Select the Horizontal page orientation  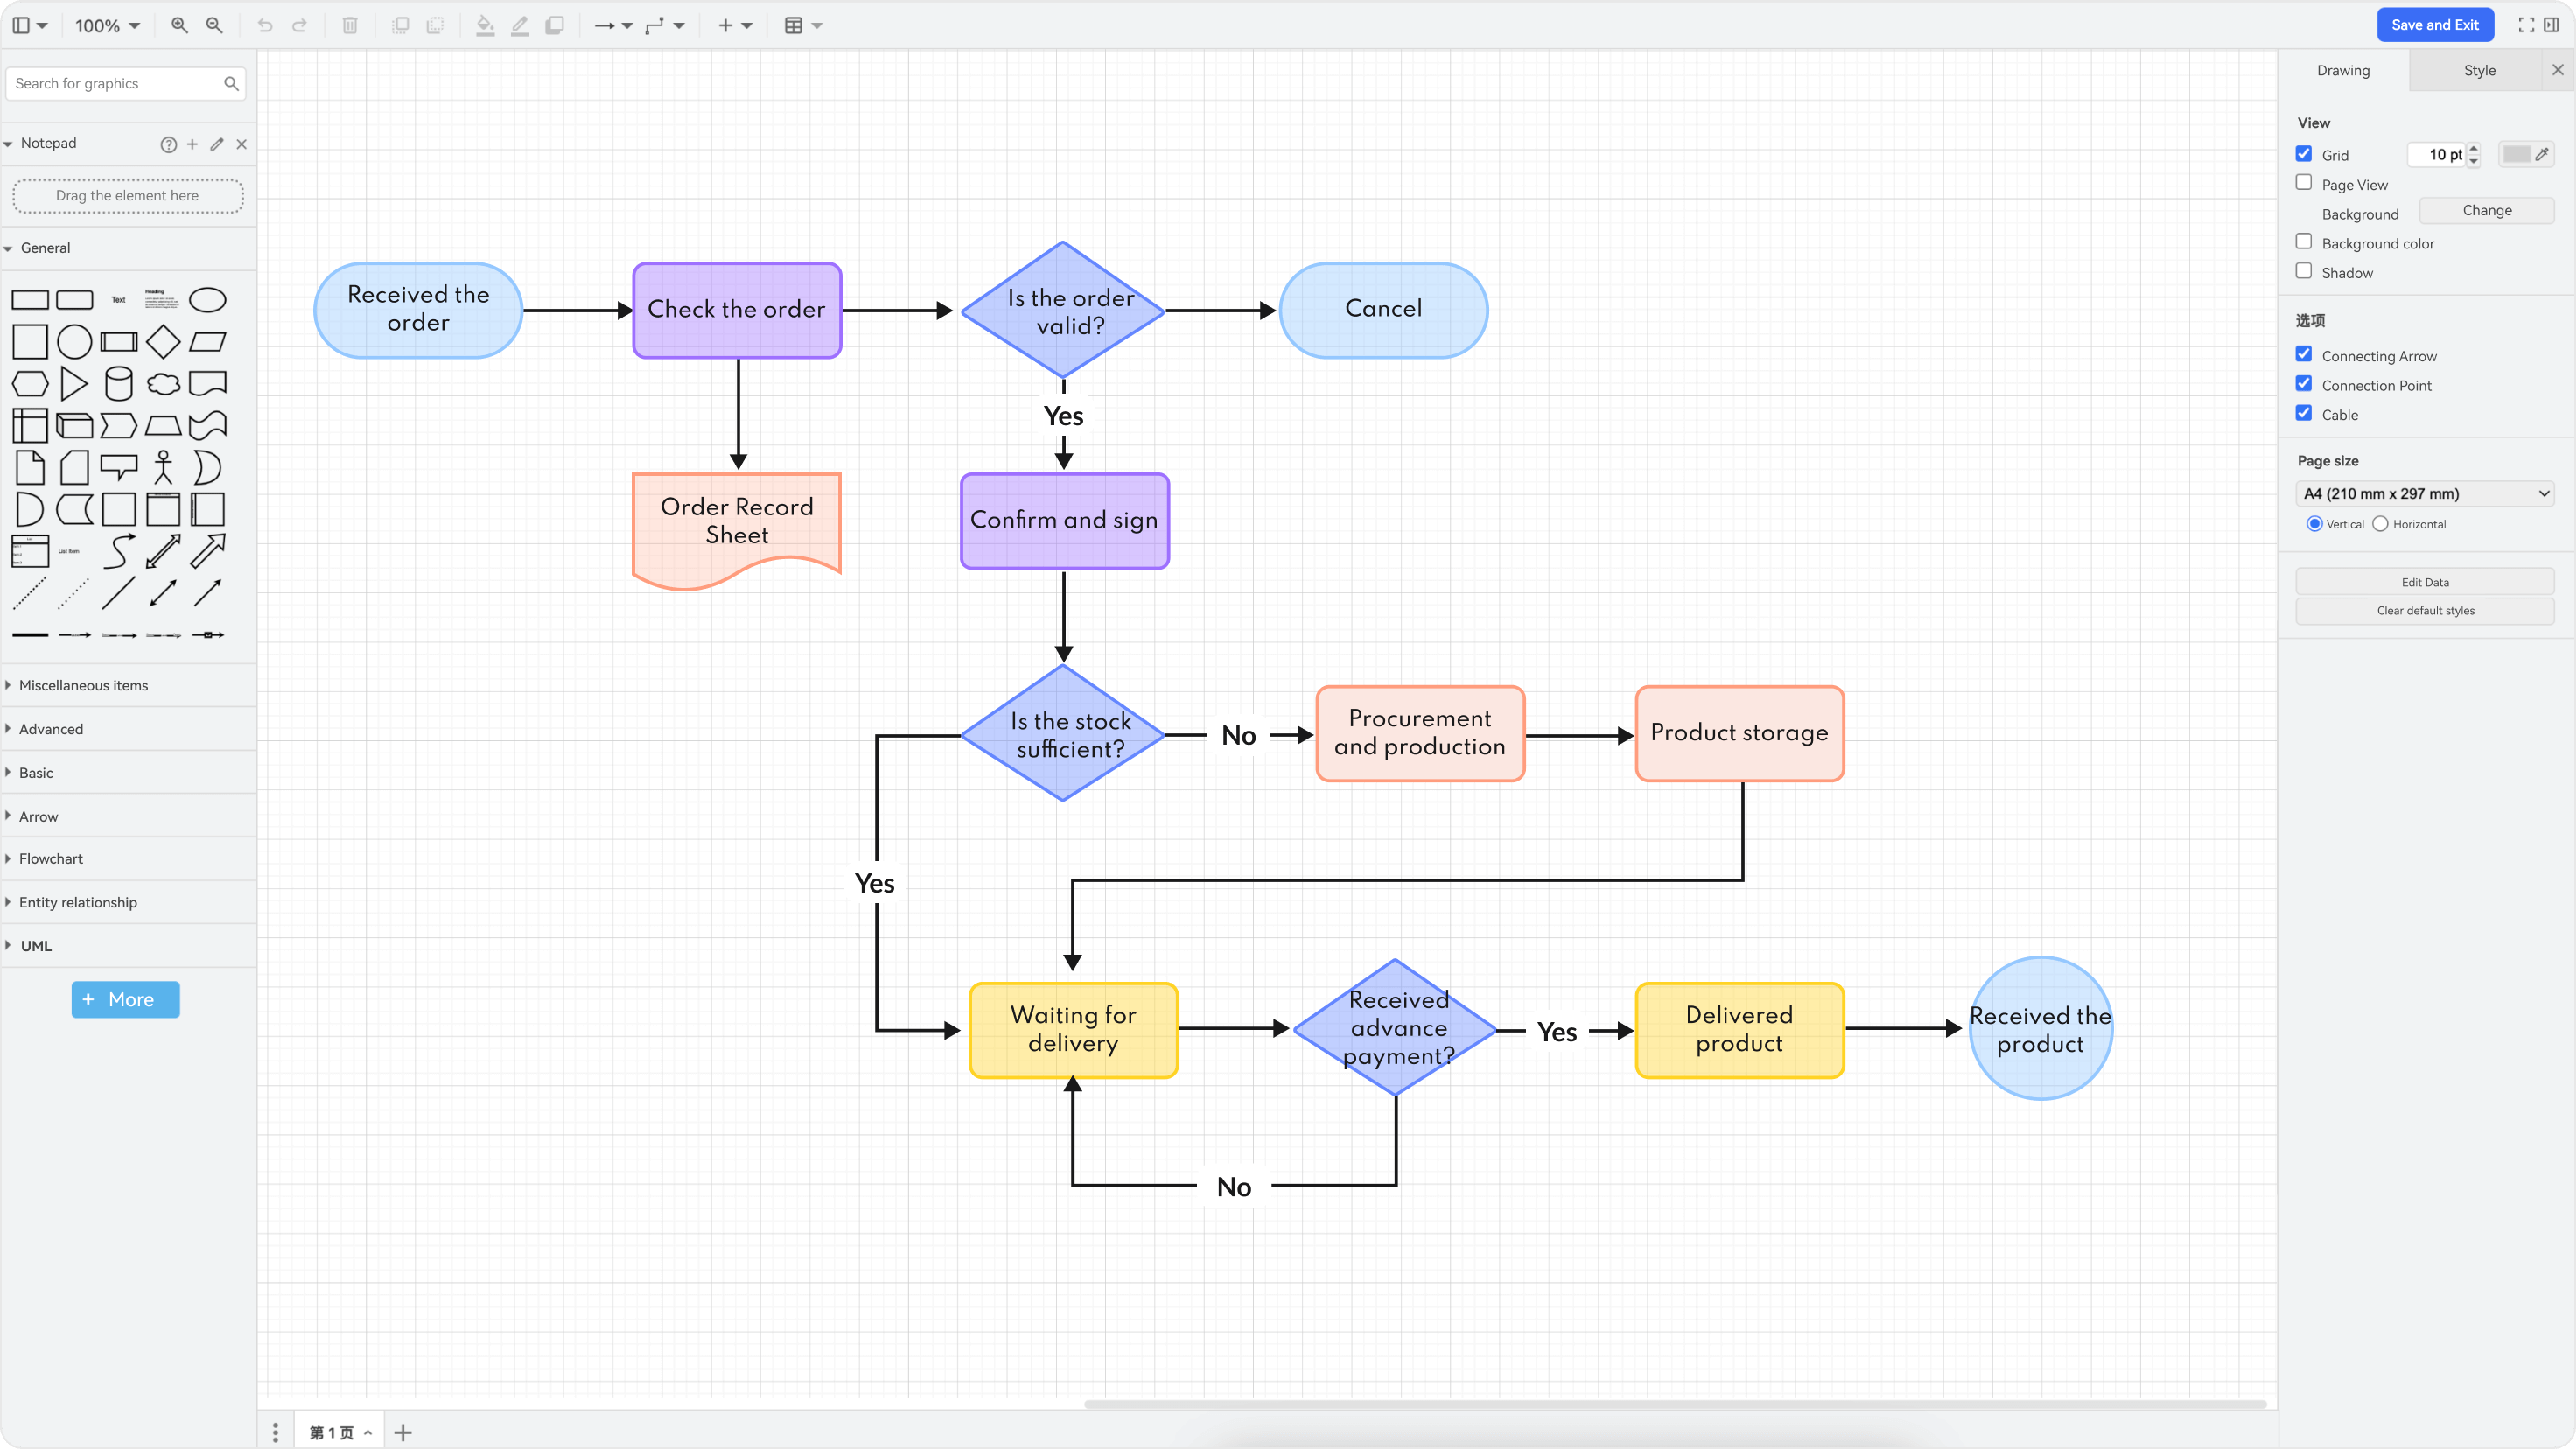click(2381, 523)
